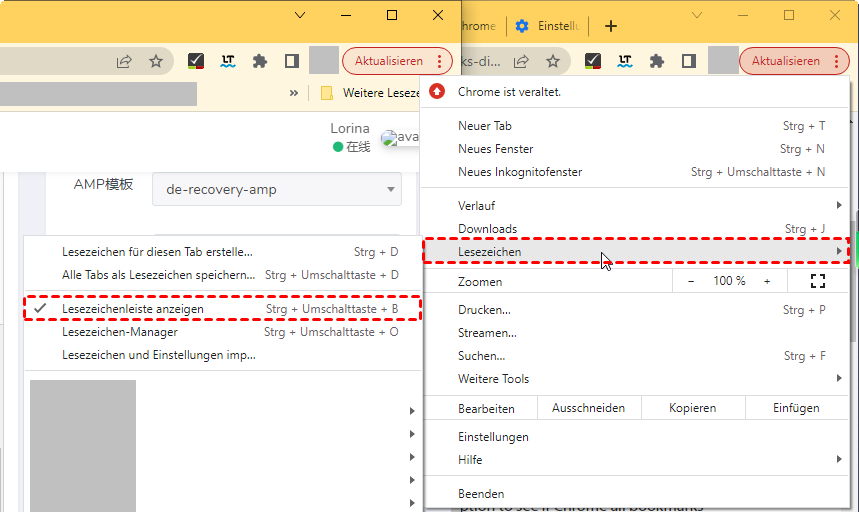Toggle side panel icon in left window

[x=292, y=61]
